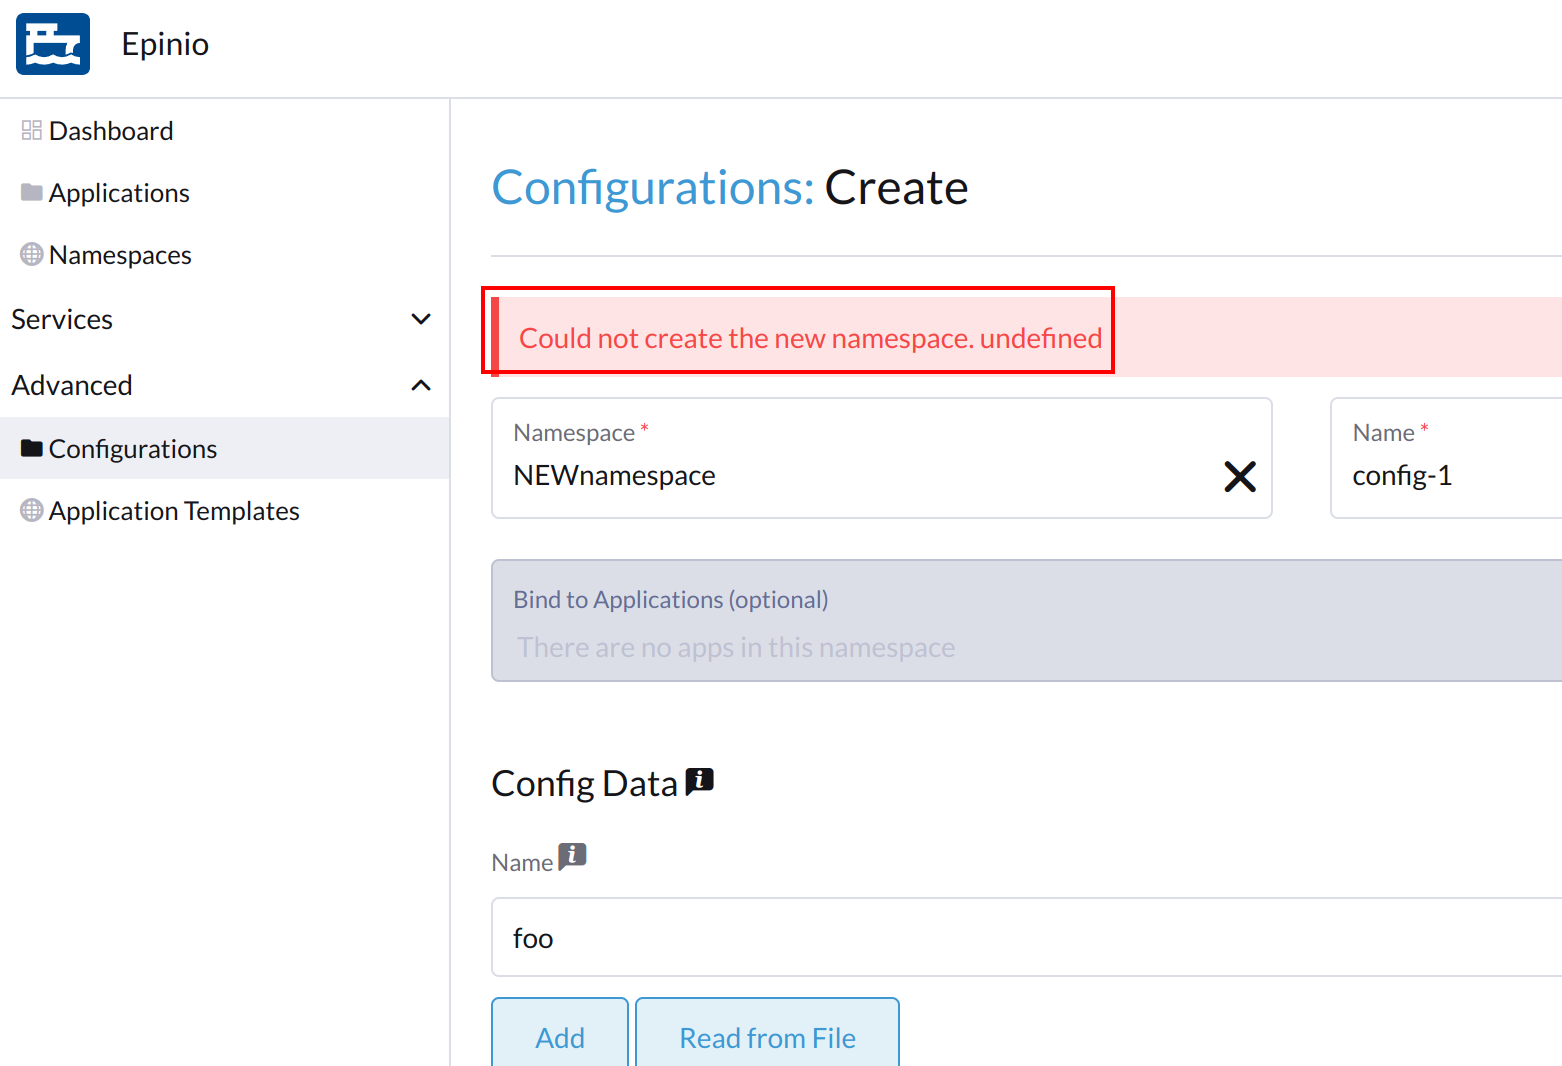
Task: Click the Add button under Config Data
Action: (x=559, y=1037)
